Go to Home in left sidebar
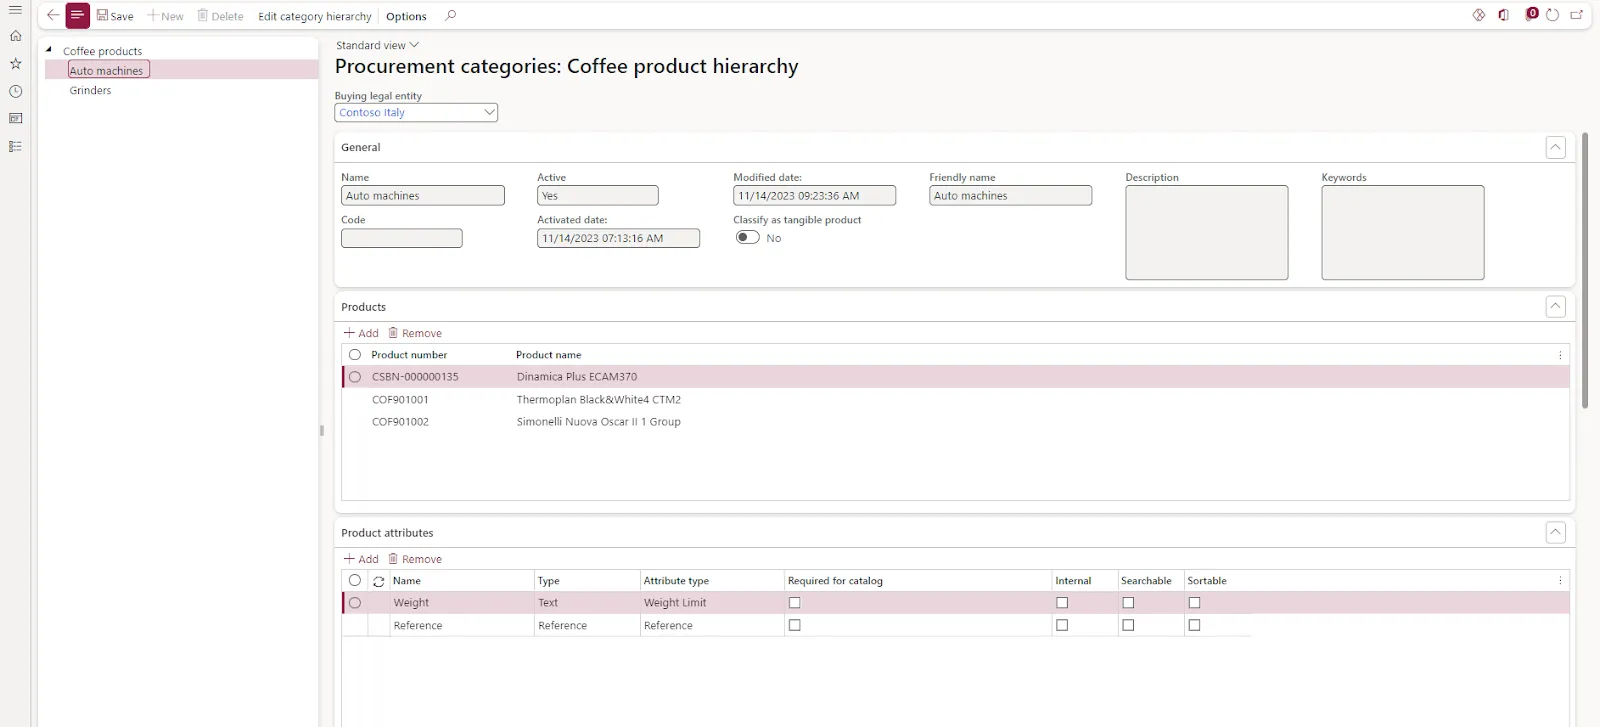Screen dimensions: 1600x727 pyautogui.click(x=15, y=36)
